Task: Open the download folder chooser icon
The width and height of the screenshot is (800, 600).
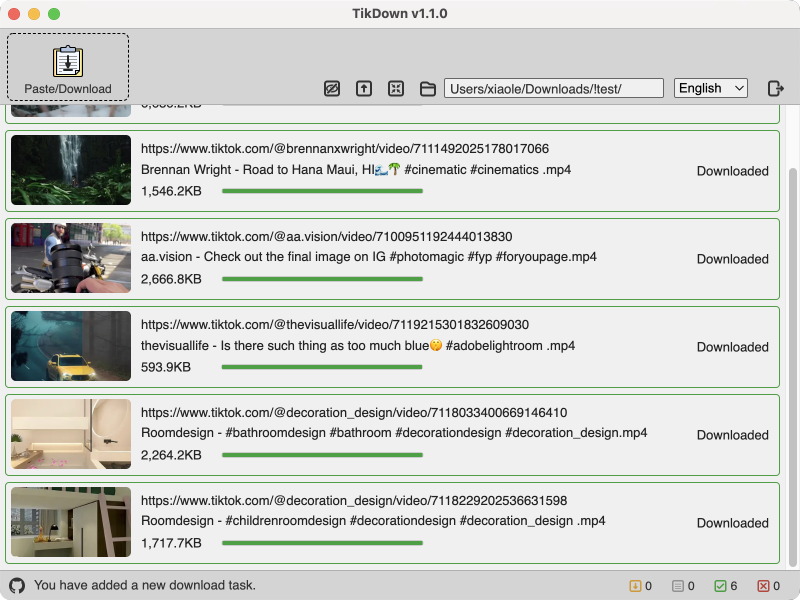Action: coord(428,89)
